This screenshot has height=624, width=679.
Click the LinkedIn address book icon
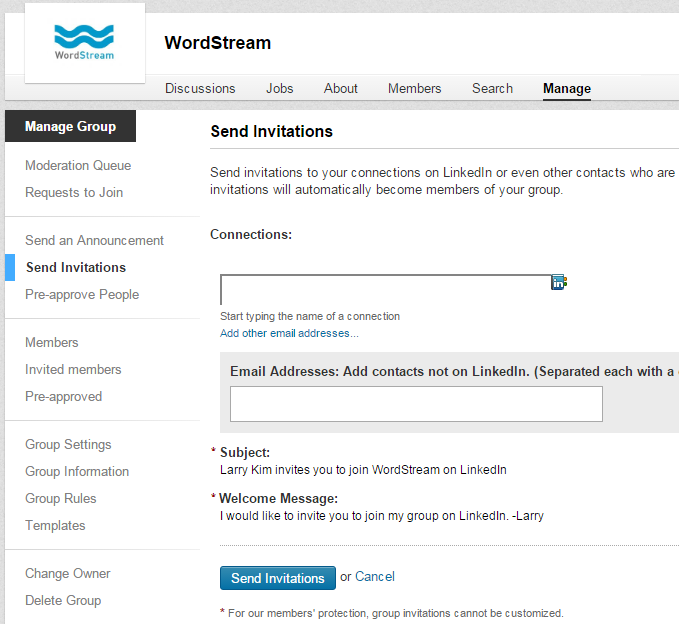click(559, 282)
